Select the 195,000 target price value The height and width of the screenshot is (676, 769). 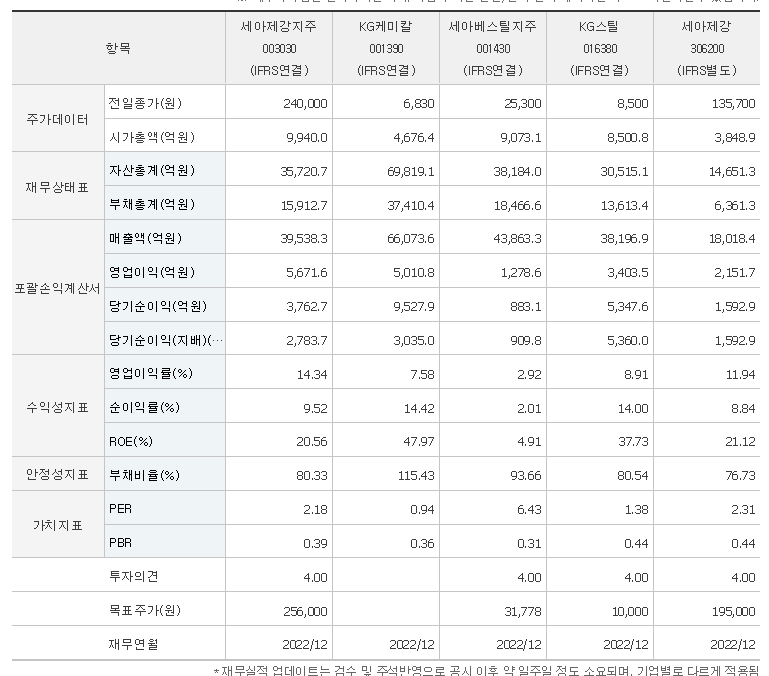click(734, 612)
